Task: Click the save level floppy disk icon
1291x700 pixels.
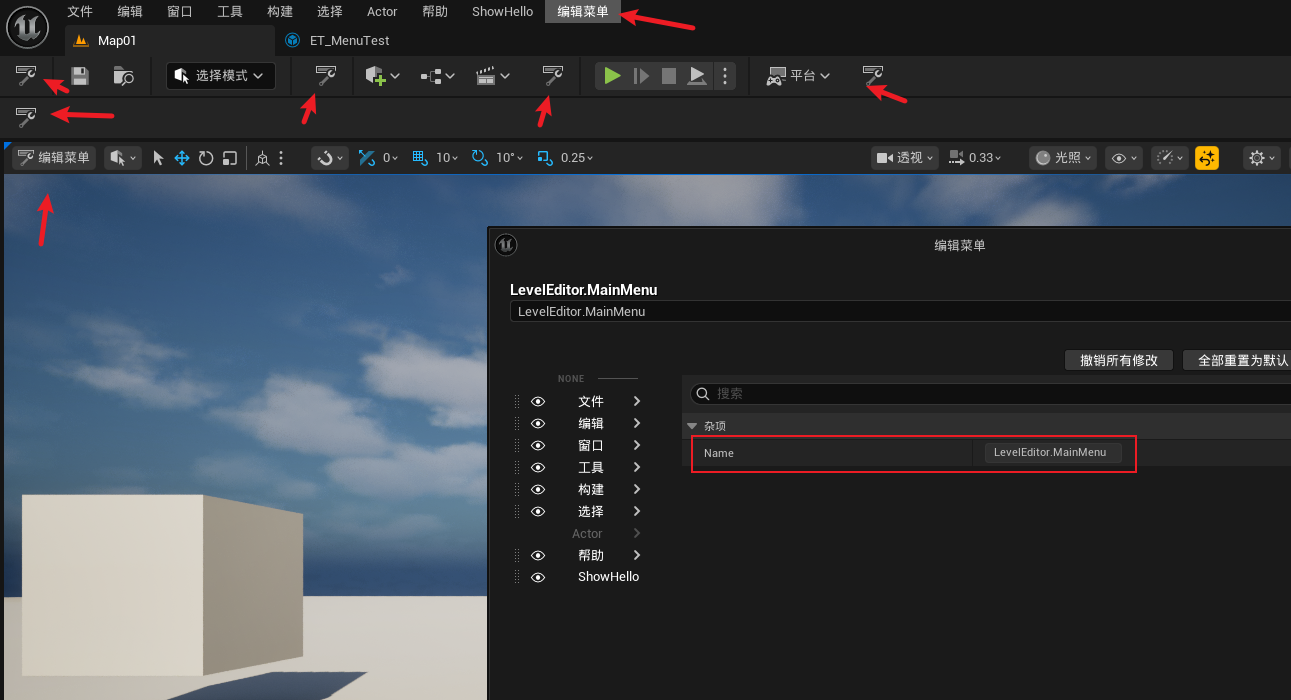Action: click(x=80, y=76)
